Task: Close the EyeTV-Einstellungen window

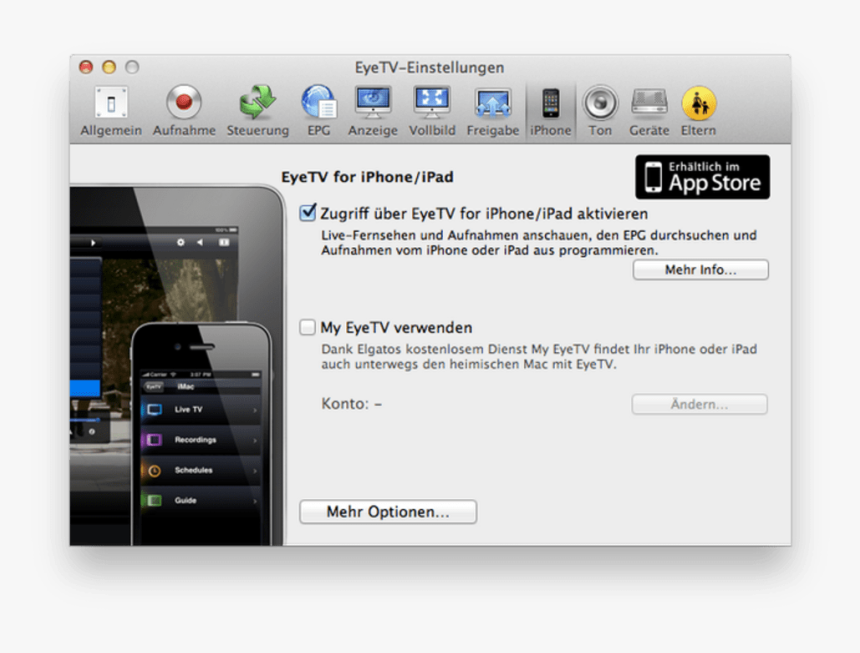Action: pyautogui.click(x=86, y=67)
